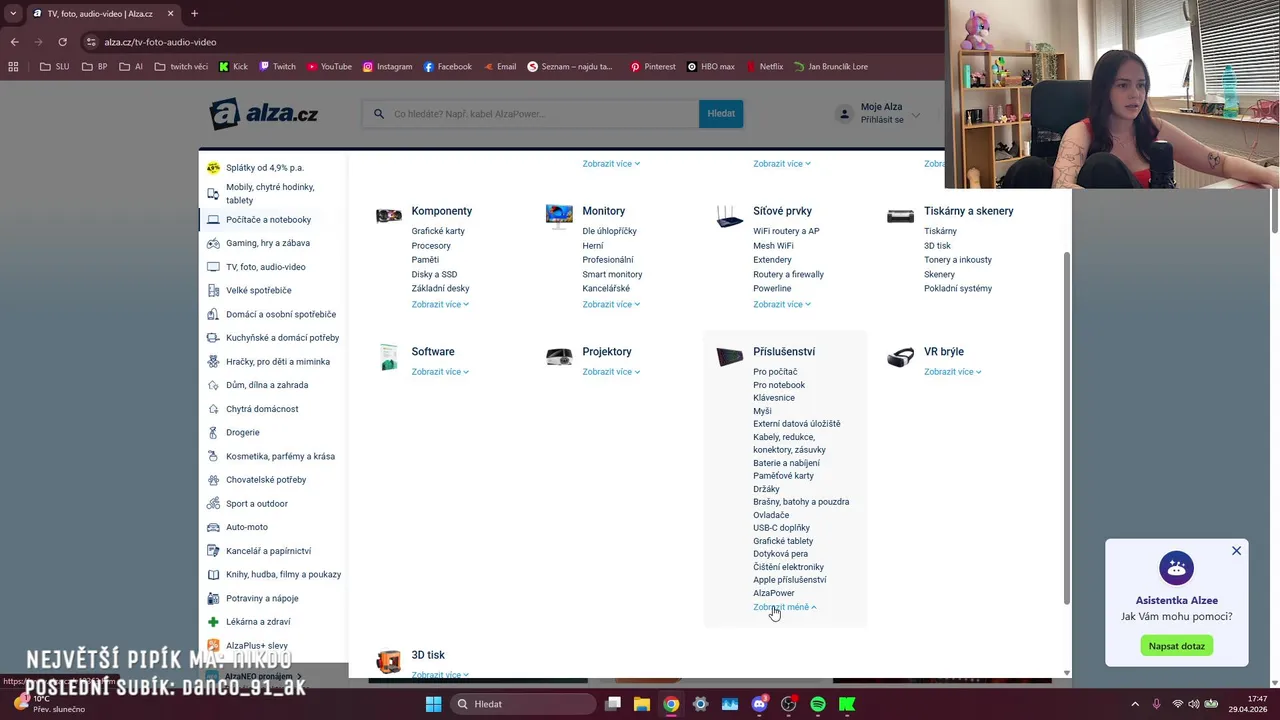Open a new browser tab with plus

pos(194,14)
